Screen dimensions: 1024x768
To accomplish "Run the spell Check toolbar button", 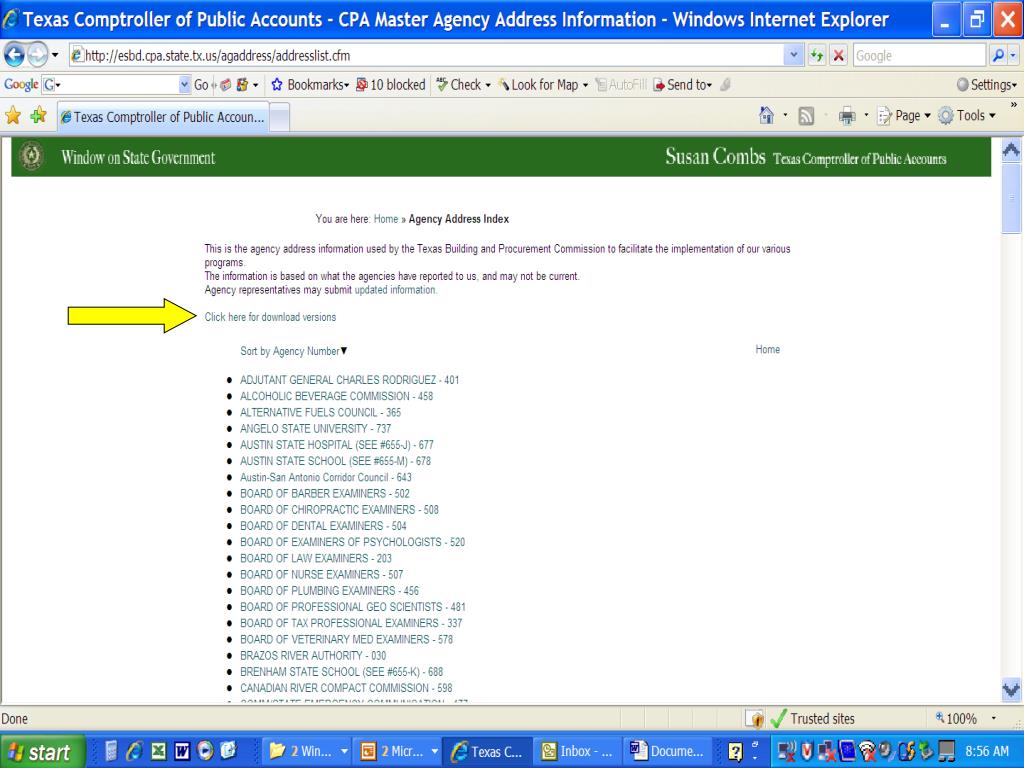I will pyautogui.click(x=463, y=84).
